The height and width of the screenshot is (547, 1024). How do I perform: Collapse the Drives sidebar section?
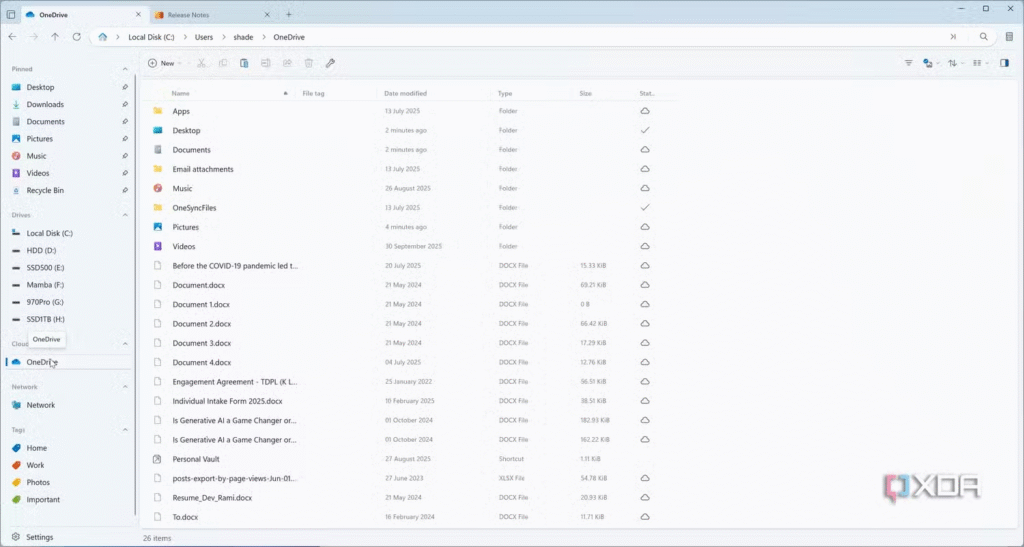tap(125, 215)
